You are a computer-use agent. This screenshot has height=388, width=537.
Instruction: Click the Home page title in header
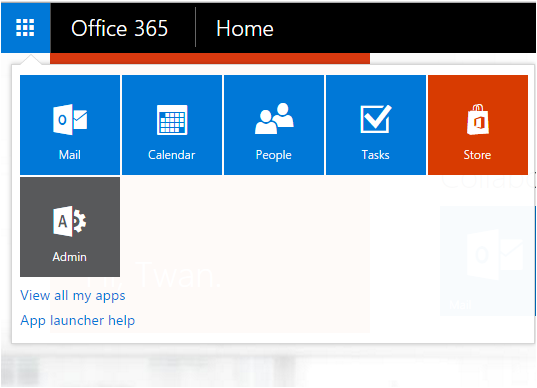[245, 28]
